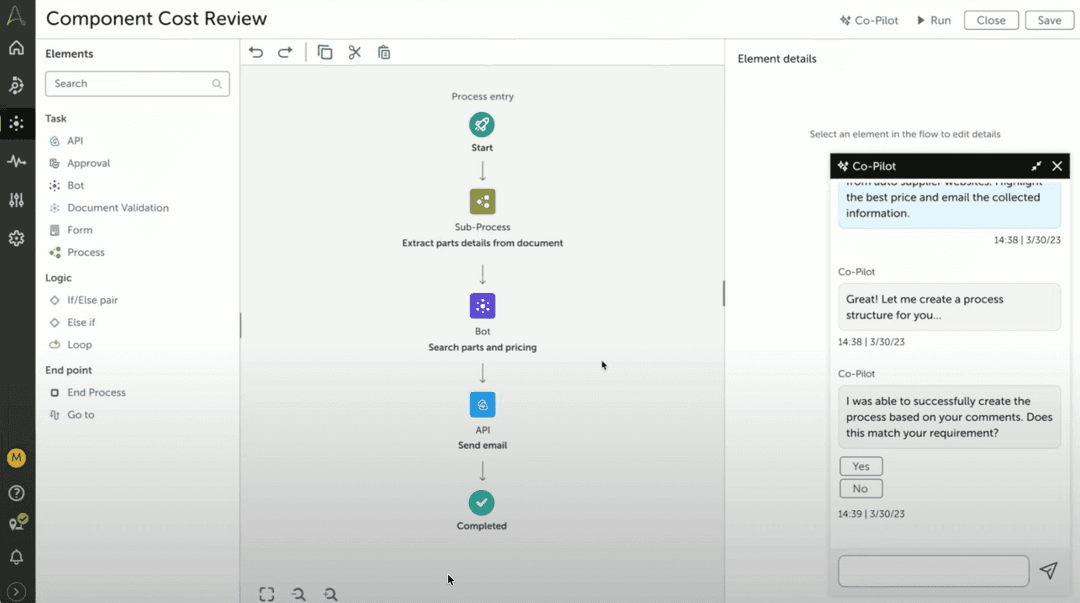This screenshot has width=1080, height=603.
Task: Click 'Extract parts details from document' label
Action: point(482,243)
